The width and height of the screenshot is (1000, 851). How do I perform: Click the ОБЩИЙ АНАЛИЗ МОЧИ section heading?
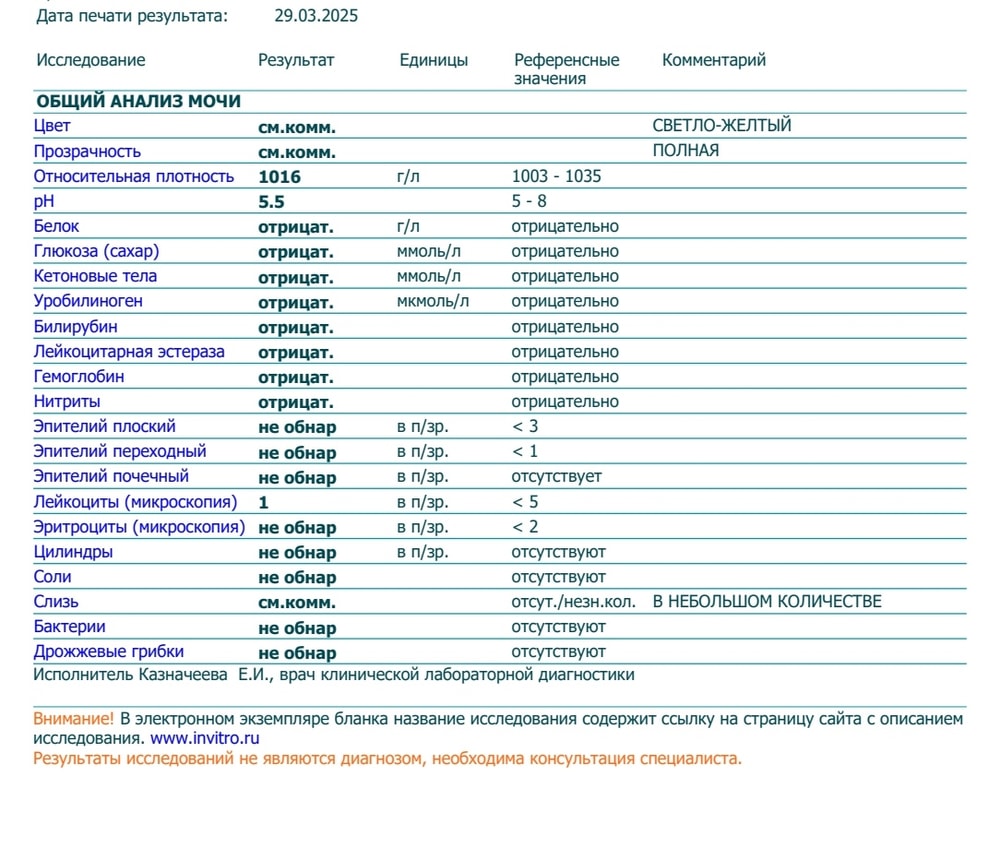(138, 101)
